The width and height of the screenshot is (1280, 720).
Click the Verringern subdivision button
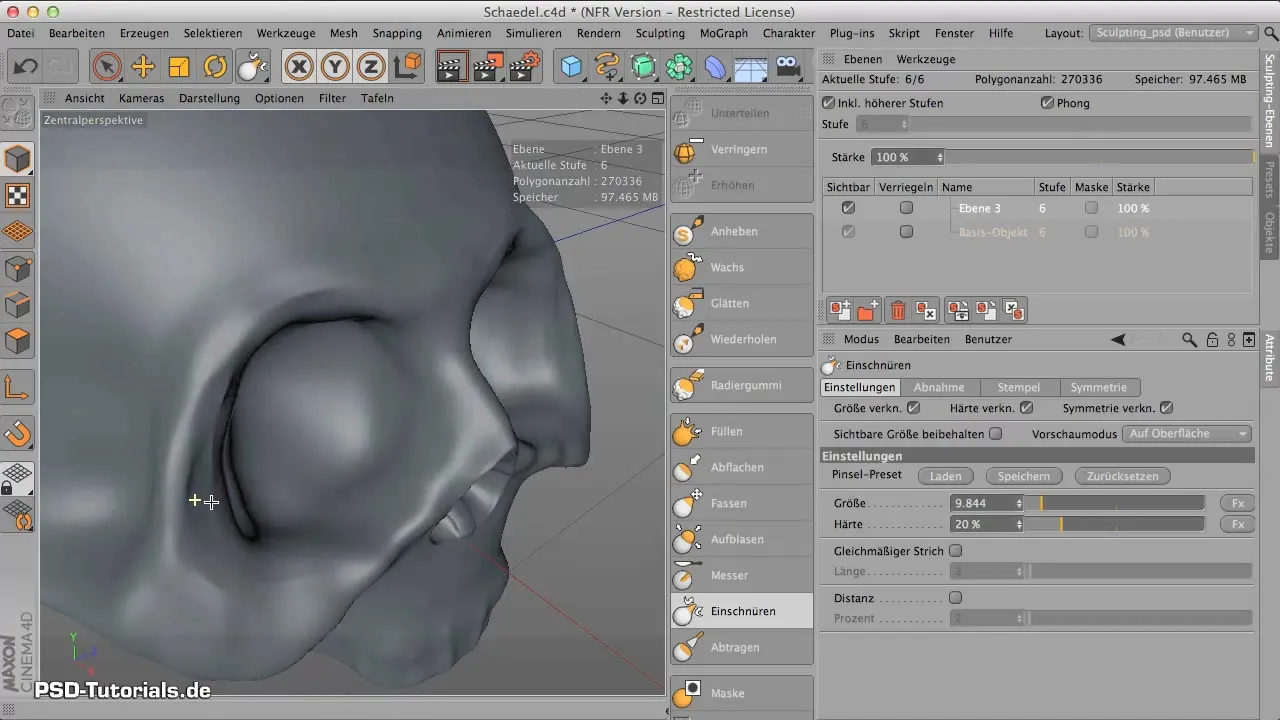click(x=741, y=149)
